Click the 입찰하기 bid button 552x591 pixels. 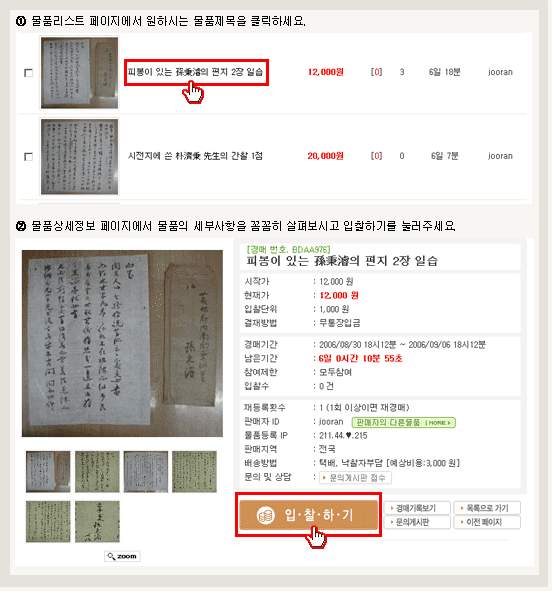(x=309, y=514)
